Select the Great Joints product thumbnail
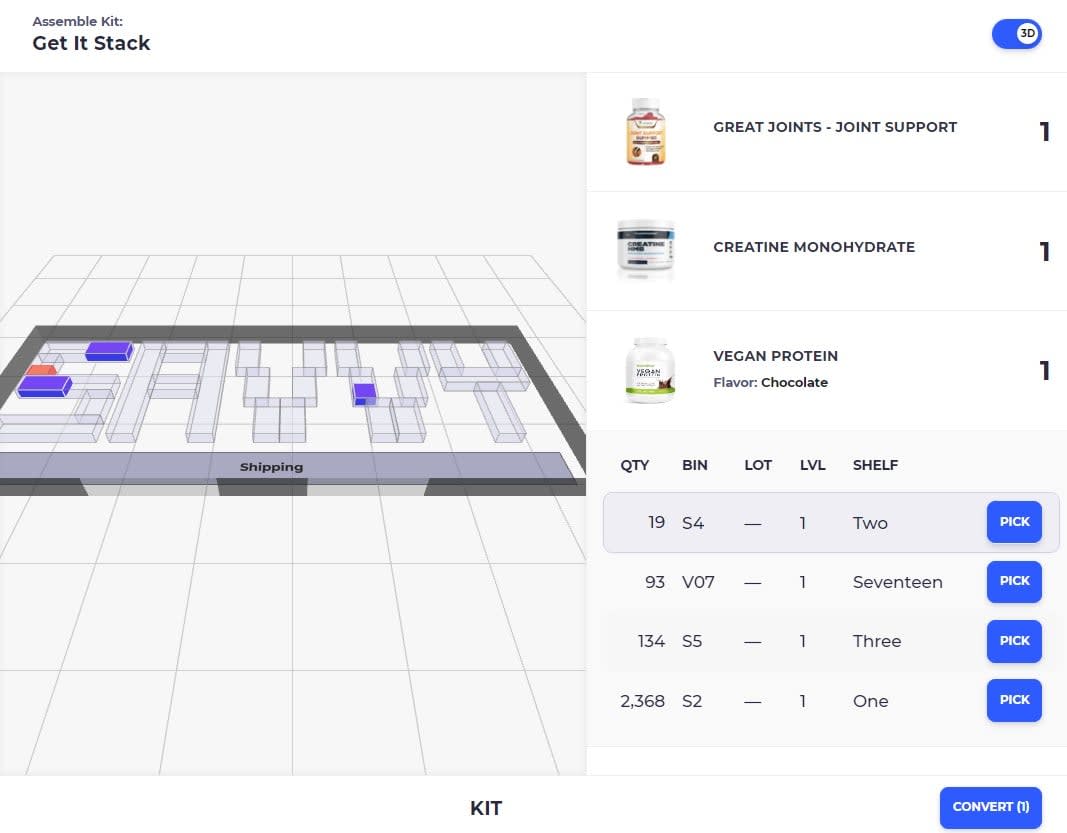 point(645,132)
